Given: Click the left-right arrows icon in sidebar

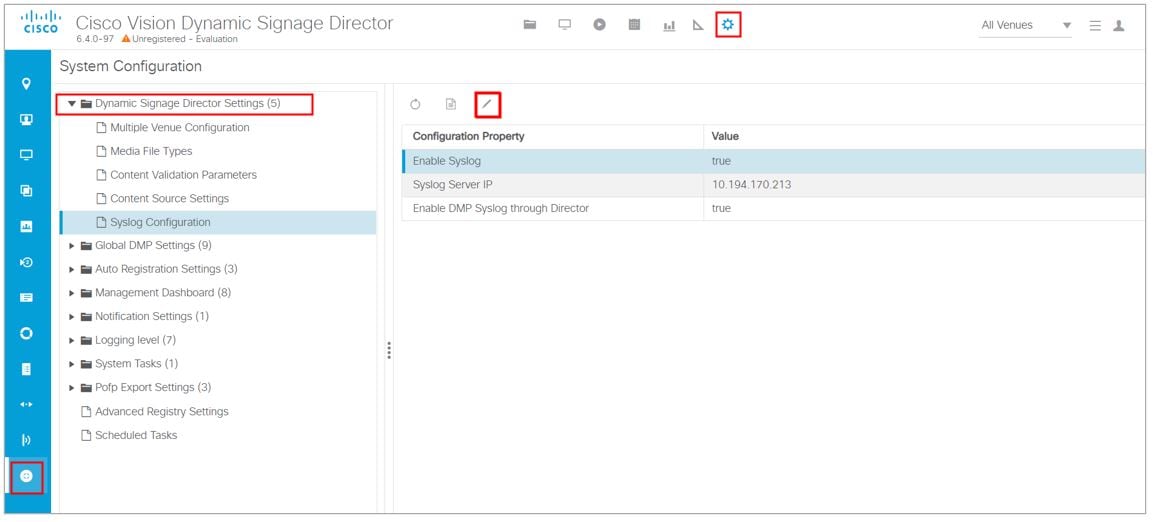Looking at the screenshot, I should click(26, 404).
